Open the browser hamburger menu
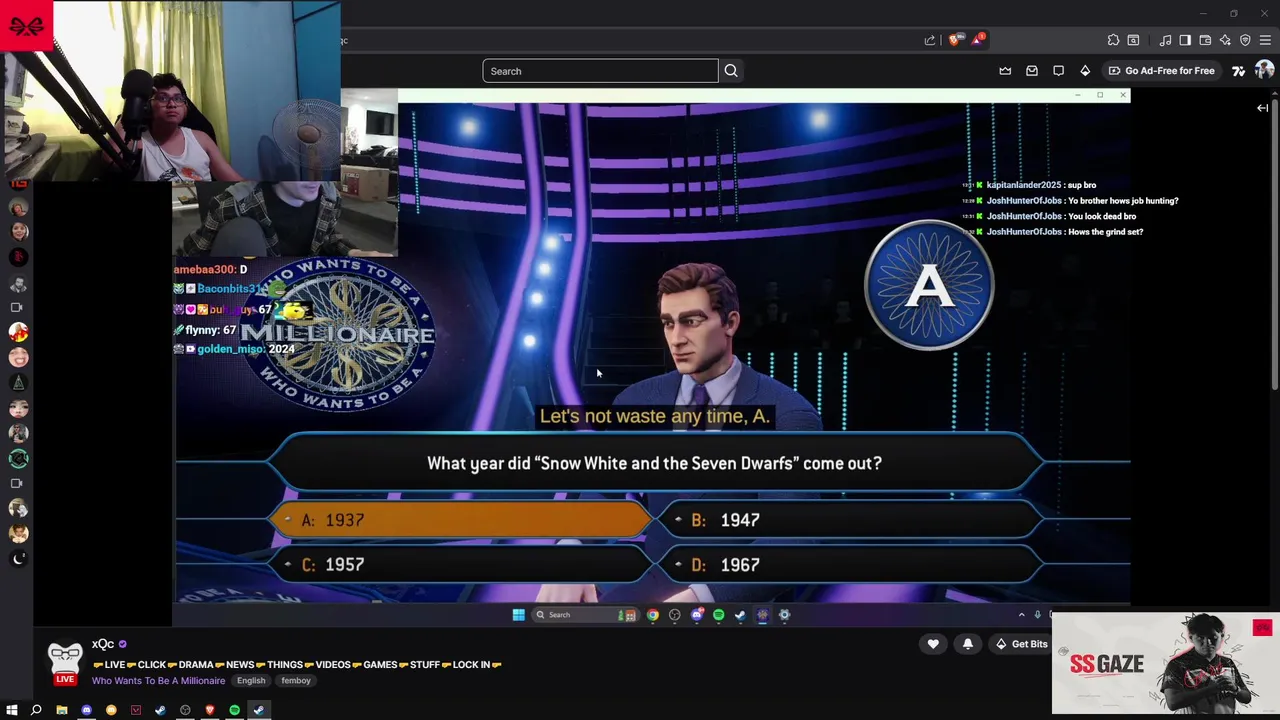Image resolution: width=1280 pixels, height=720 pixels. coord(1265,40)
